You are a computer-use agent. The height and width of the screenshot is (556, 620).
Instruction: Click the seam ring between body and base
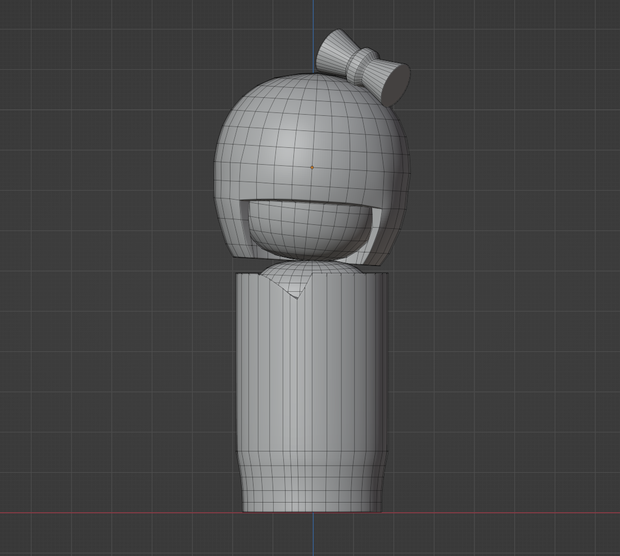coord(312,450)
